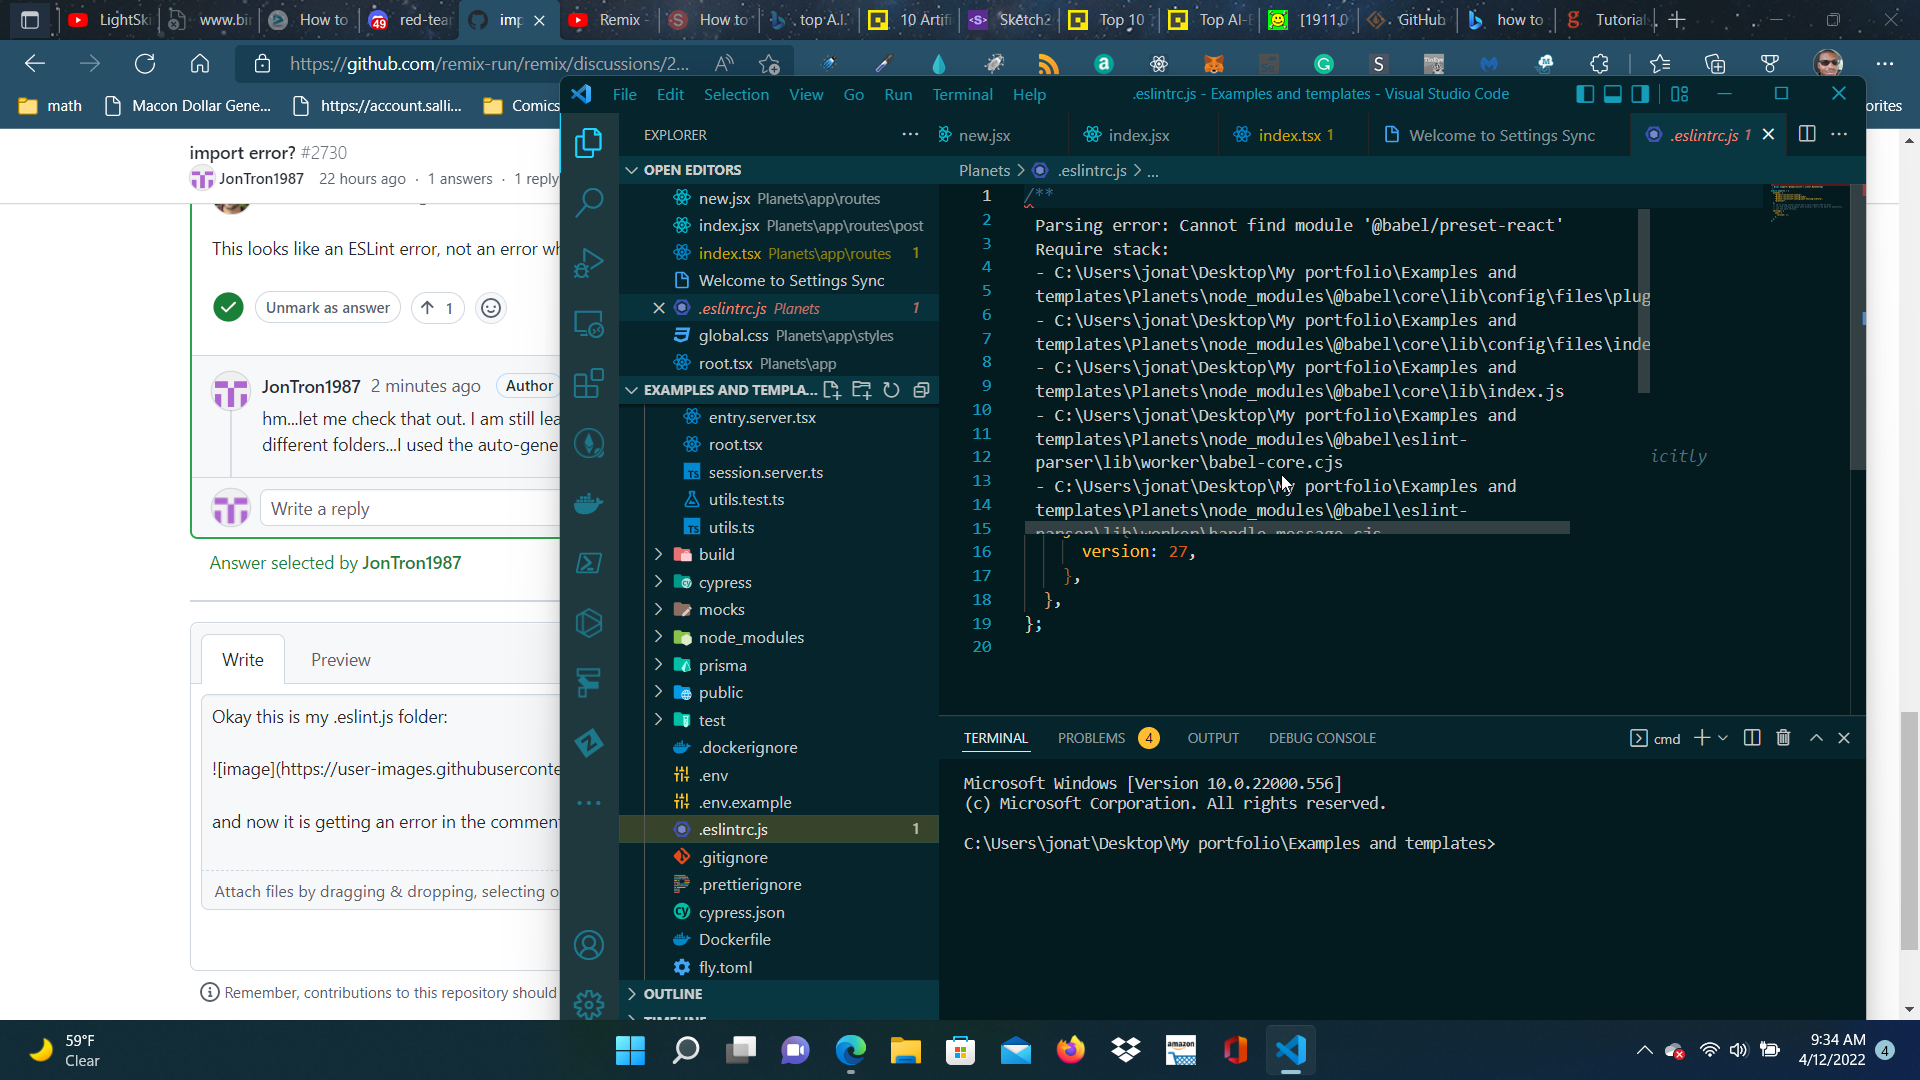Click the browser page vertical scrollbar
Viewport: 1920px width, 1080px height.
tap(1909, 830)
